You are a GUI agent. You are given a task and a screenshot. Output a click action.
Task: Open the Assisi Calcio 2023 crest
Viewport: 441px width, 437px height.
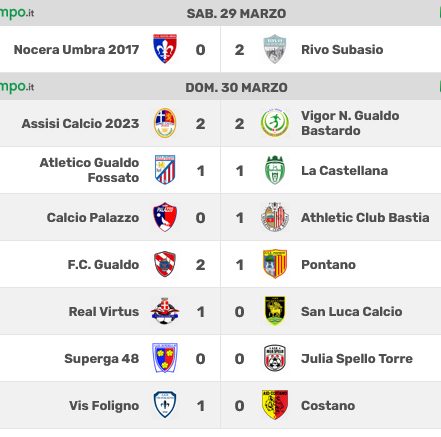click(x=165, y=123)
